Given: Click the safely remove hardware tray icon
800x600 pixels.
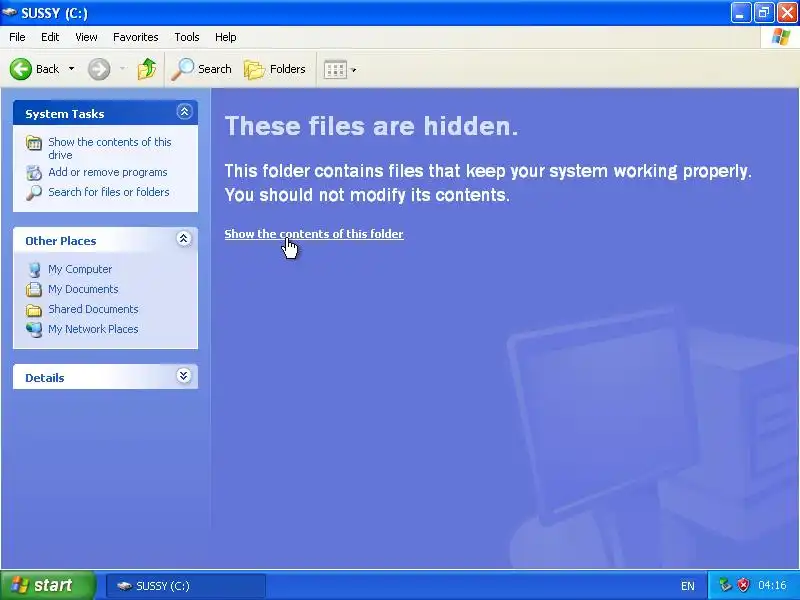Looking at the screenshot, I should click(x=725, y=585).
